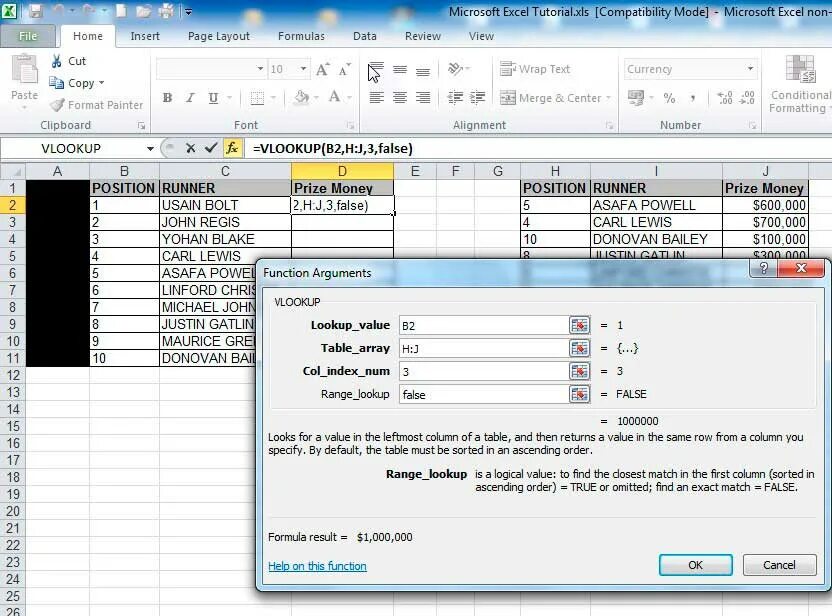Toggle Align Text Left
Image resolution: width=832 pixels, height=616 pixels.
point(376,98)
